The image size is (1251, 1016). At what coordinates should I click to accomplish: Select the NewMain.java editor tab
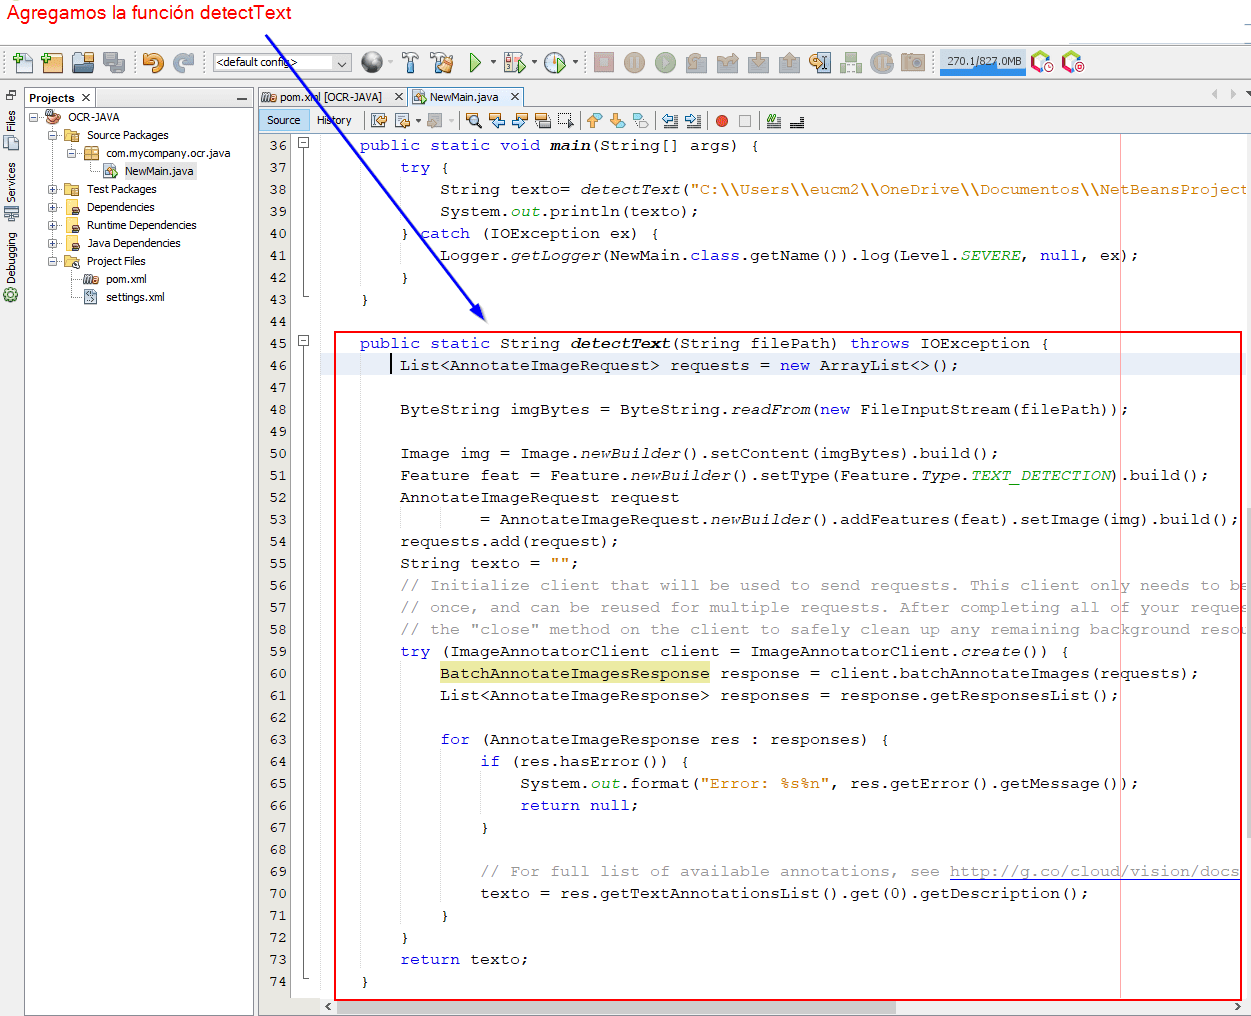tap(463, 97)
